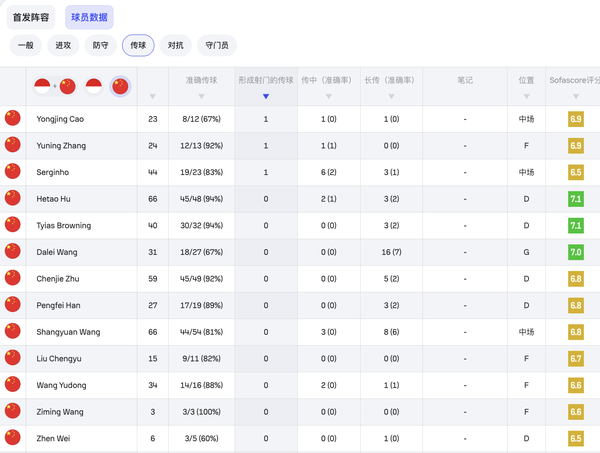The height and width of the screenshot is (453, 600).
Task: Click China flag icon beside Ziming Wang
Action: click(x=13, y=411)
